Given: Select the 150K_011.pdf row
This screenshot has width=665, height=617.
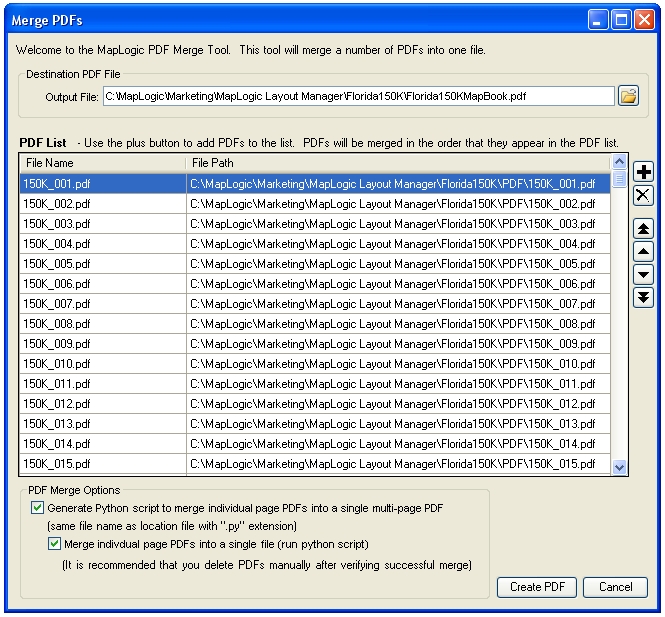Looking at the screenshot, I should click(x=315, y=384).
